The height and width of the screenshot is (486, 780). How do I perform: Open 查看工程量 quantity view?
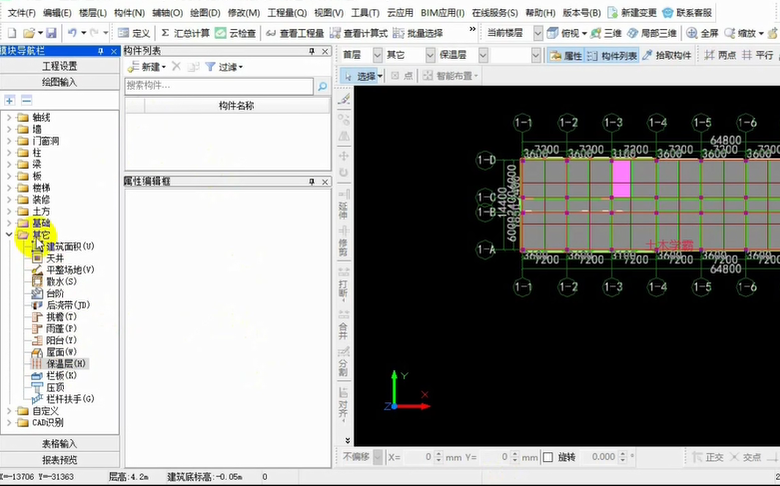294,33
